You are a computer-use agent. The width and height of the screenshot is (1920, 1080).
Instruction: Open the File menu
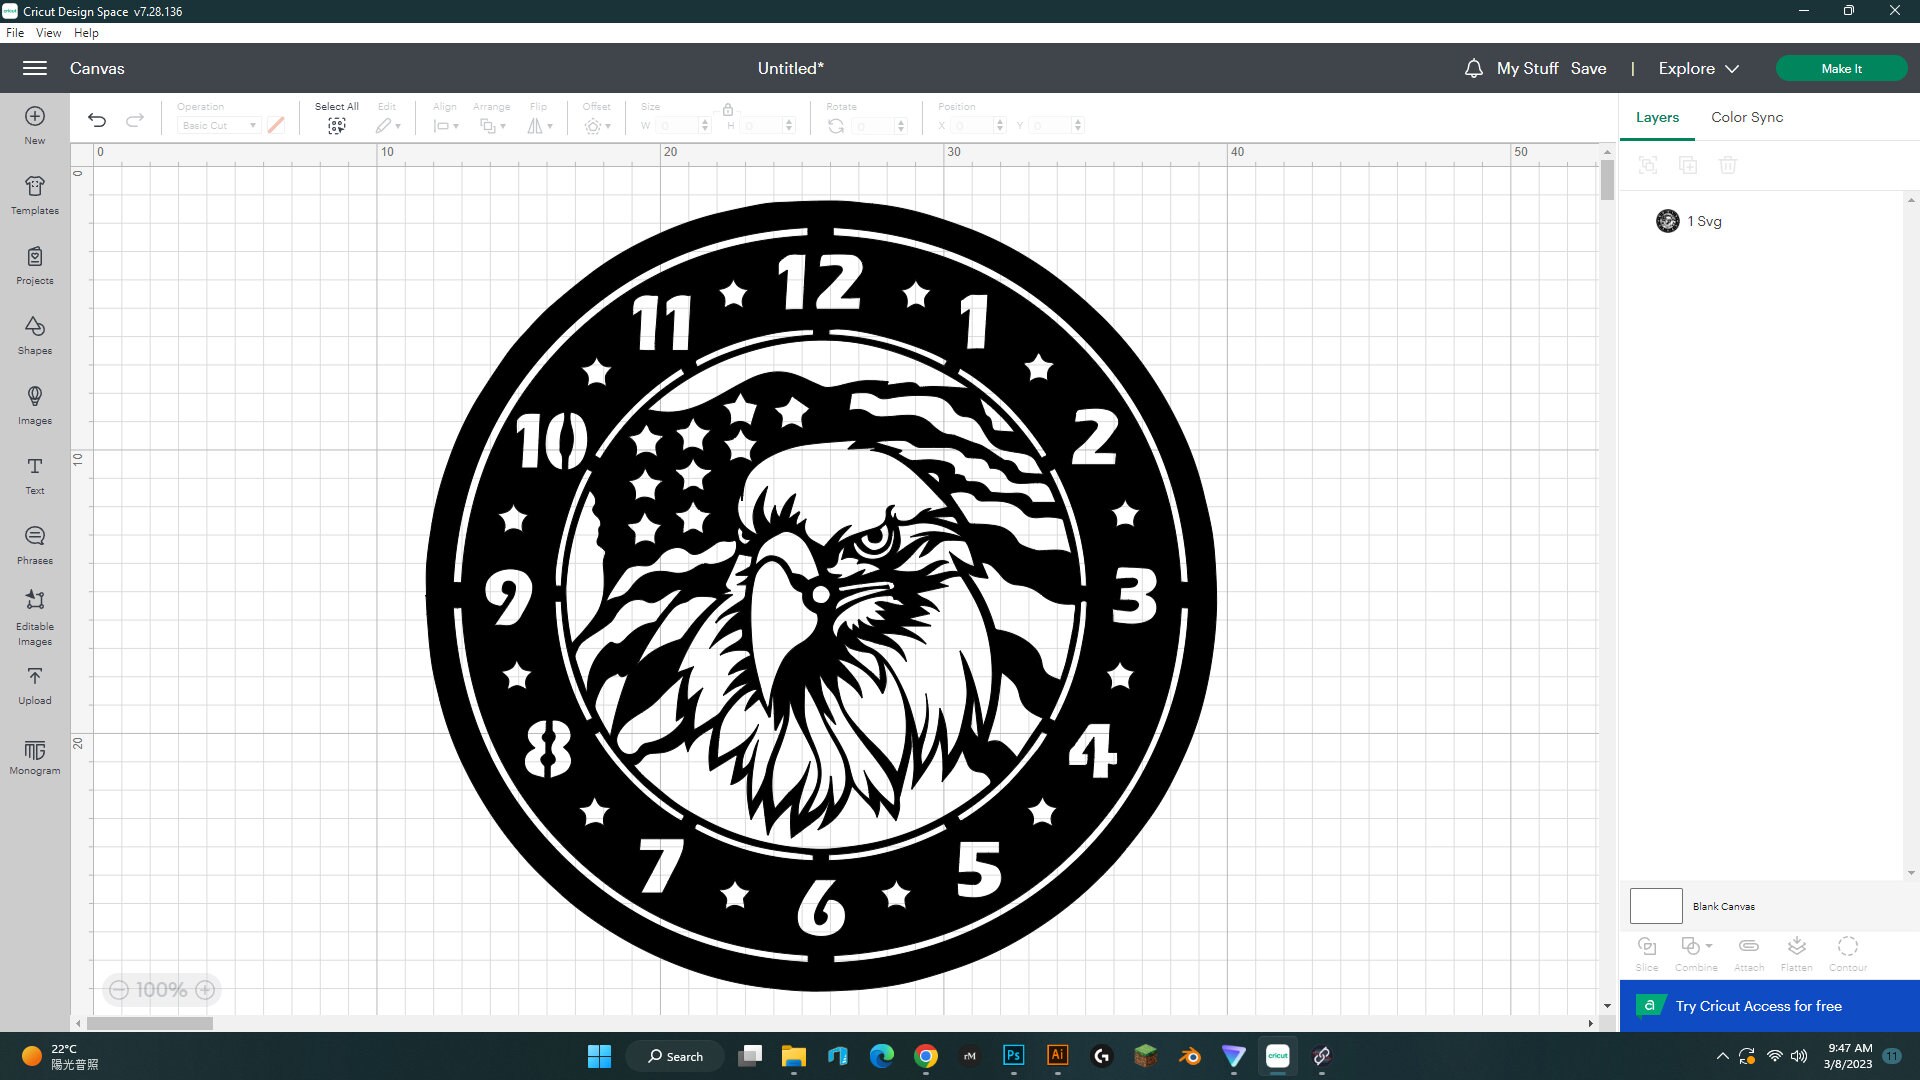click(15, 32)
